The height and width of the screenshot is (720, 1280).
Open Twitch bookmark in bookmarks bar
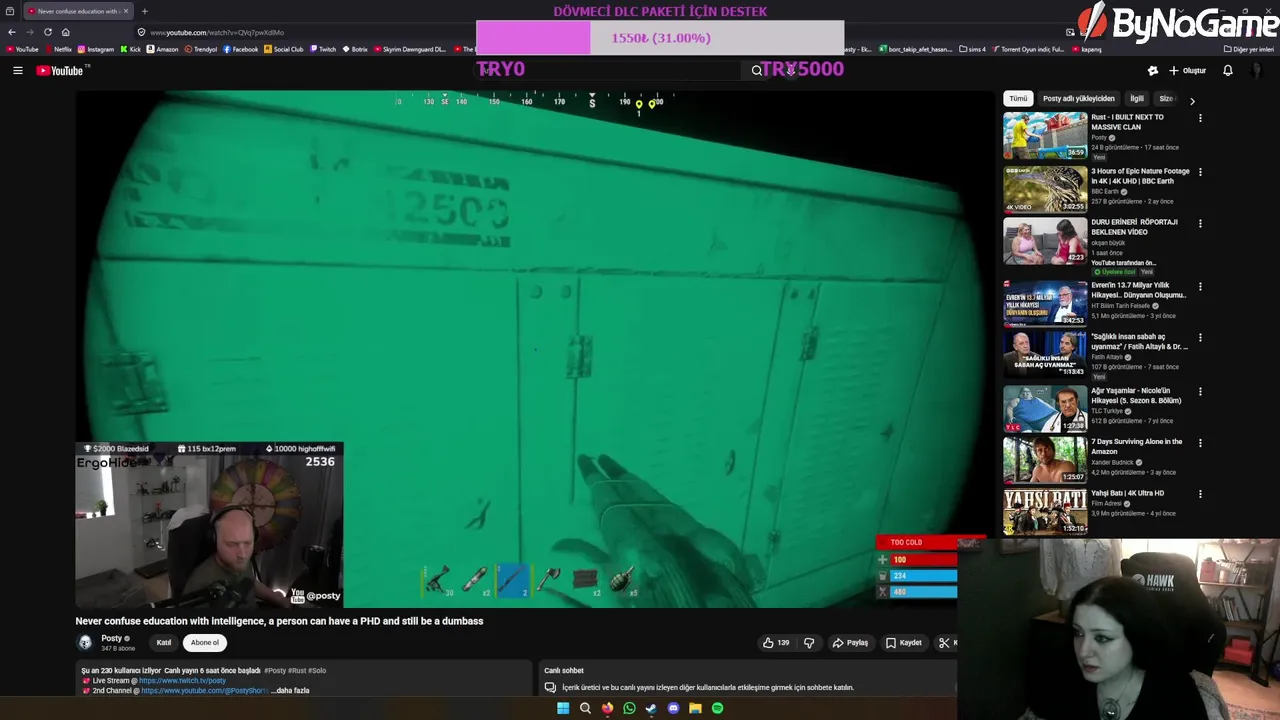[x=323, y=49]
